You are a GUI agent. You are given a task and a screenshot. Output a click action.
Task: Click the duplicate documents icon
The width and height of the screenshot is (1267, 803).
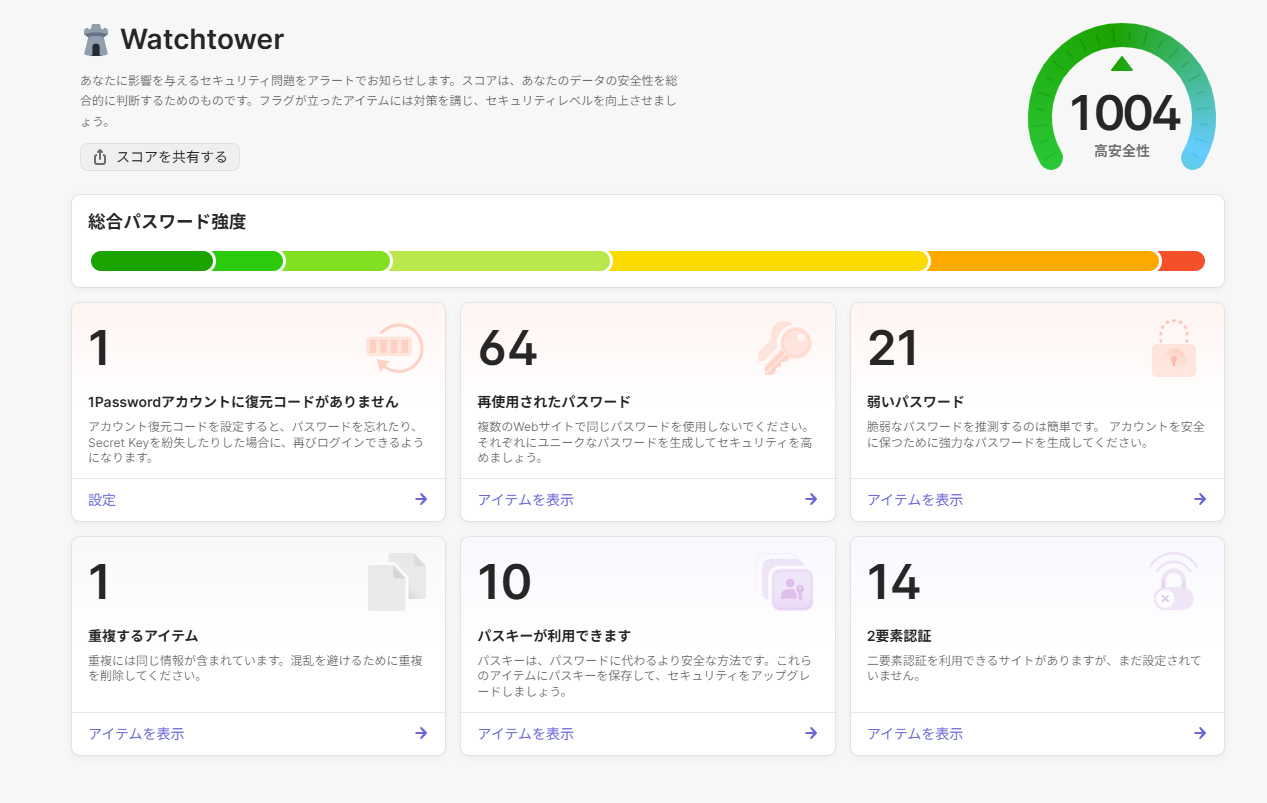[396, 582]
